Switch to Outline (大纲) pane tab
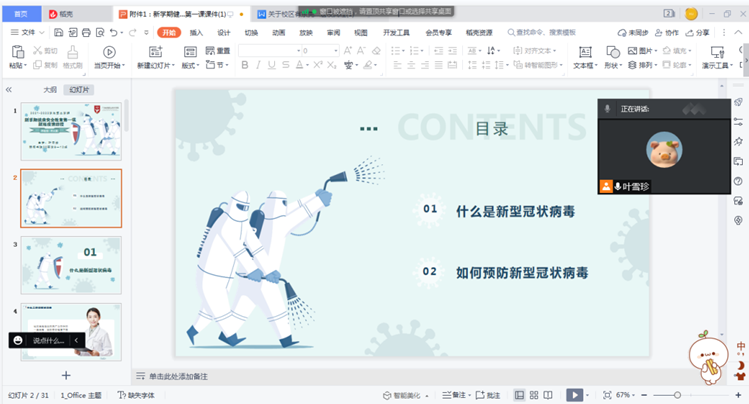 tap(50, 89)
